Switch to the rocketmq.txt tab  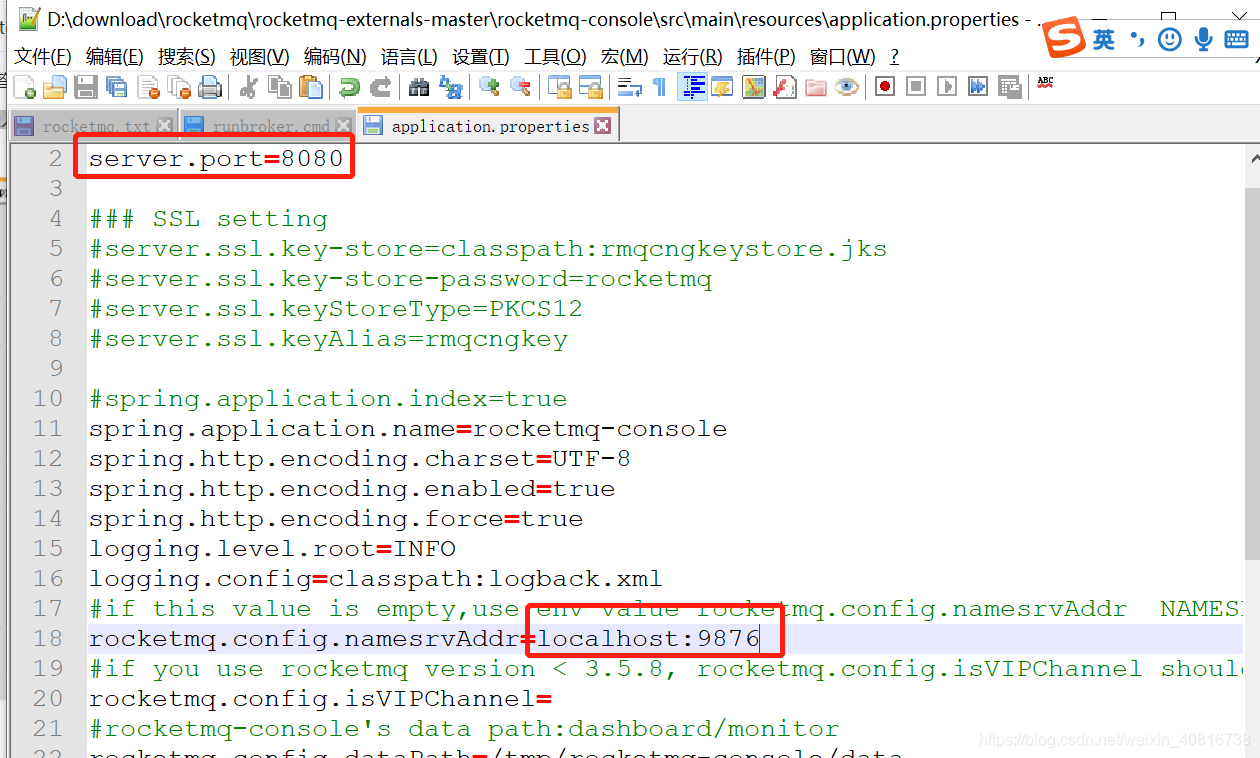pyautogui.click(x=96, y=126)
